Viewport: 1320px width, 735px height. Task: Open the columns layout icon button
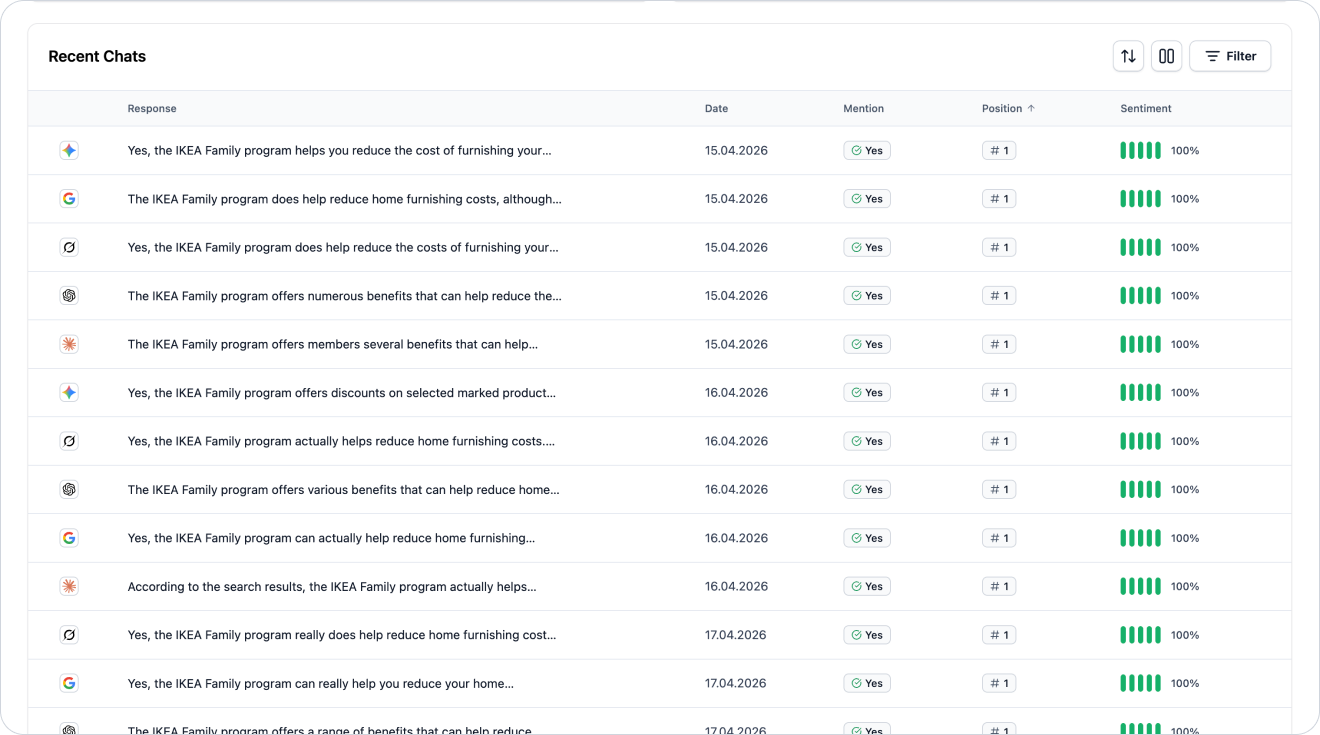1166,56
